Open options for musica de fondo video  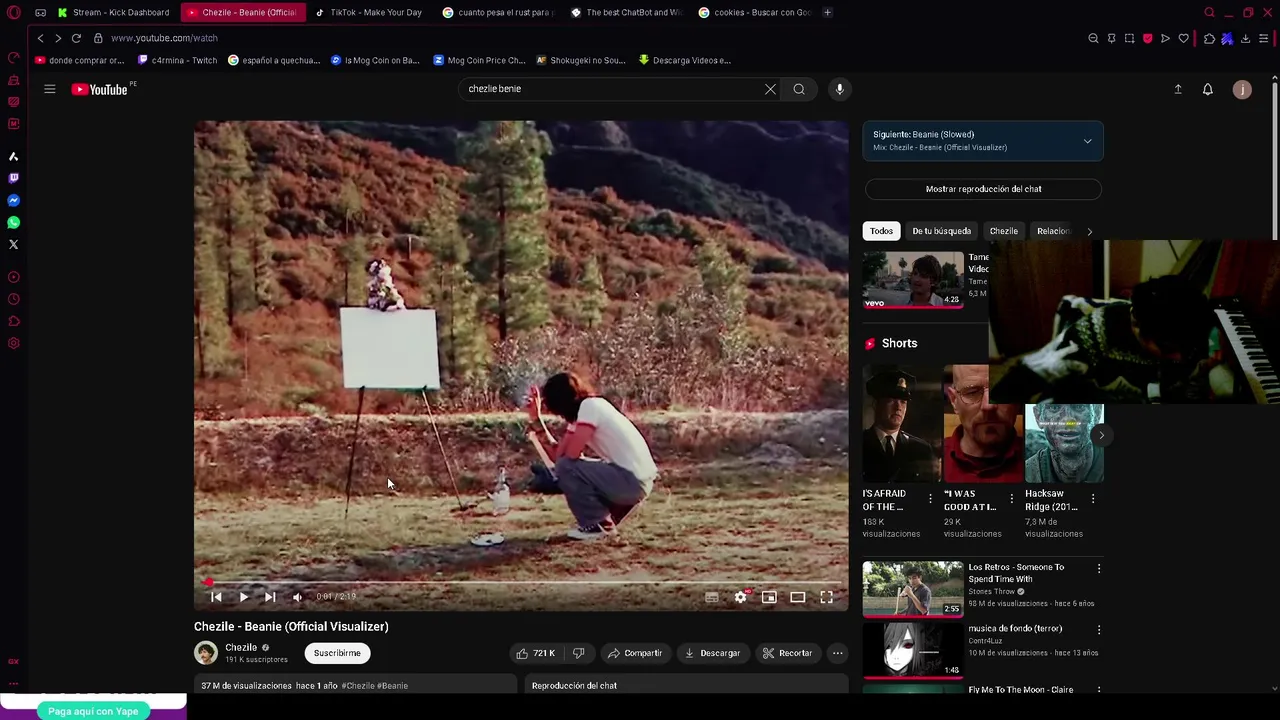pyautogui.click(x=1098, y=630)
